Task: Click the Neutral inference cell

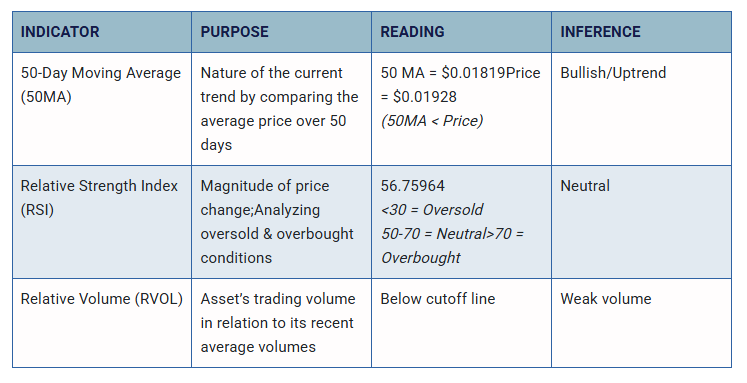Action: tap(641, 222)
